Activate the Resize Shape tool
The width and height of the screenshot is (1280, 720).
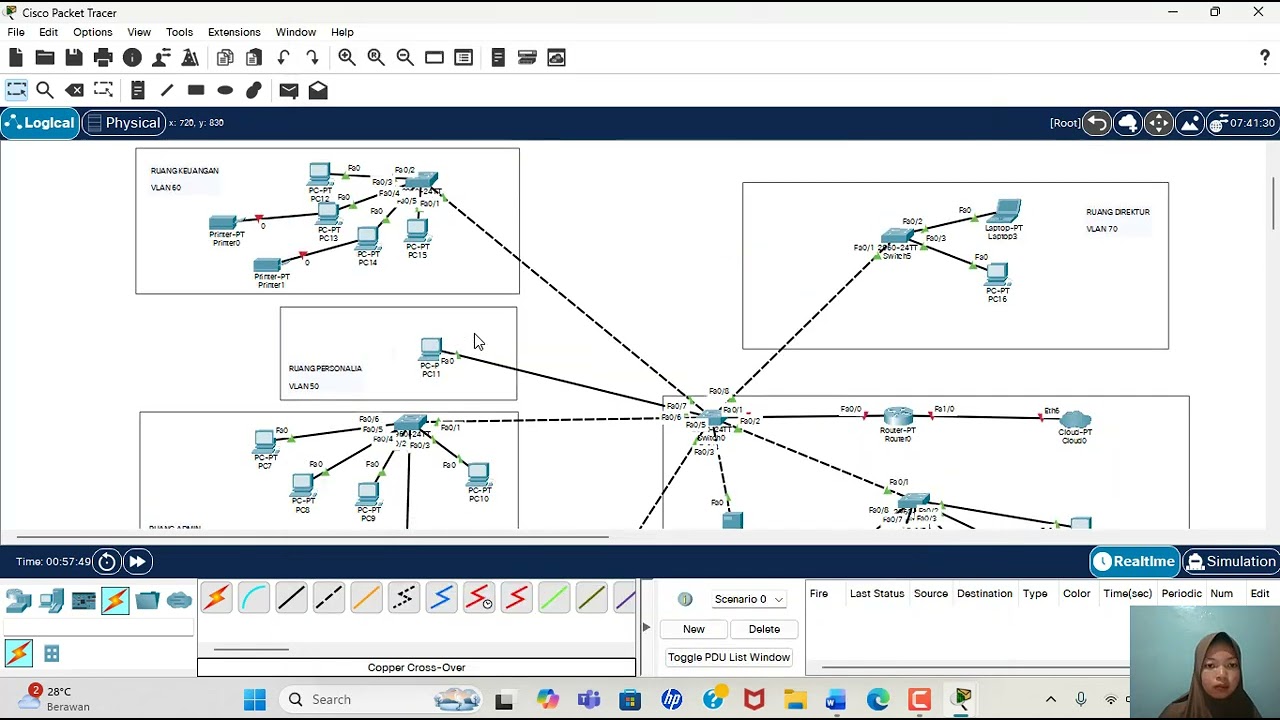pyautogui.click(x=103, y=90)
